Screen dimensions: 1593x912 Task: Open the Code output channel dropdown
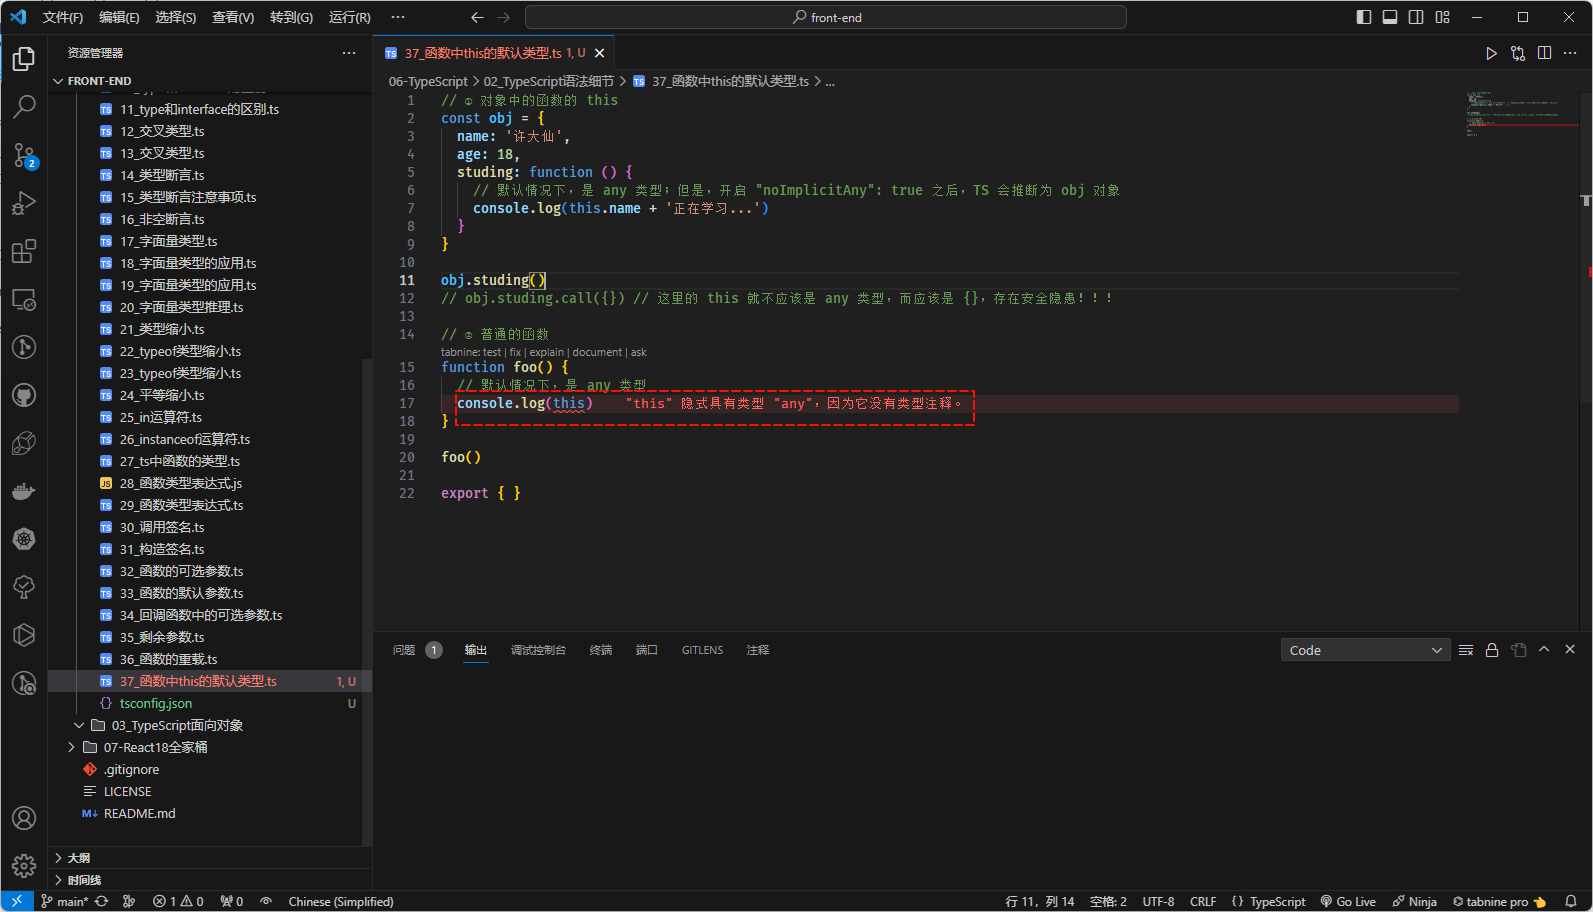pyautogui.click(x=1365, y=650)
